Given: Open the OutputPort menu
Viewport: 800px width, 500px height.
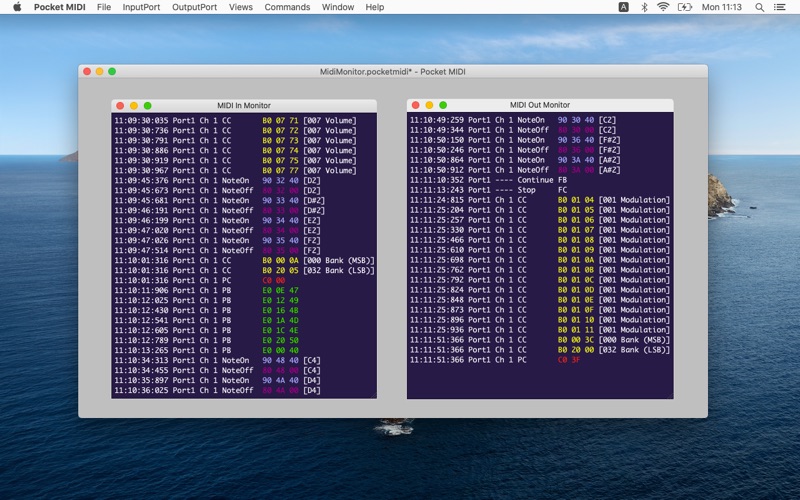Looking at the screenshot, I should pos(194,7).
